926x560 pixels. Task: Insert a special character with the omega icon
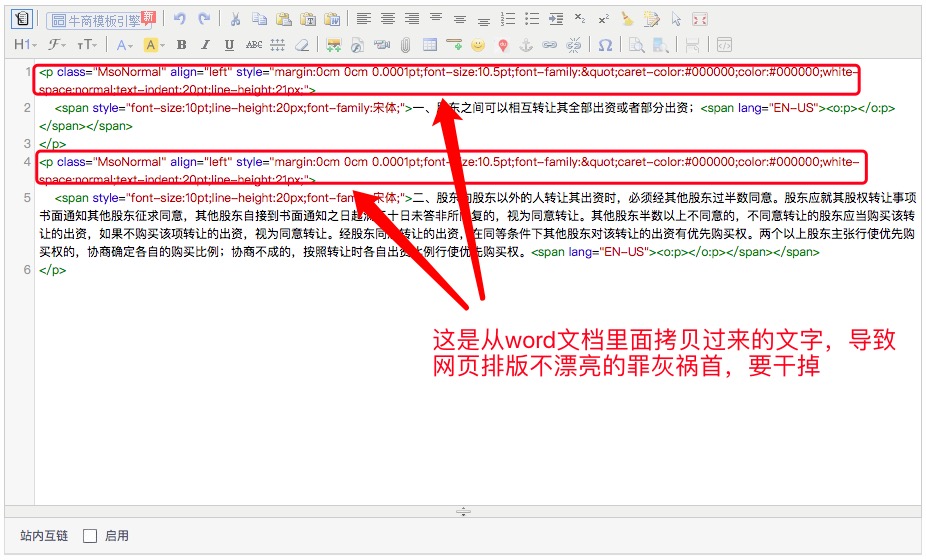click(605, 45)
